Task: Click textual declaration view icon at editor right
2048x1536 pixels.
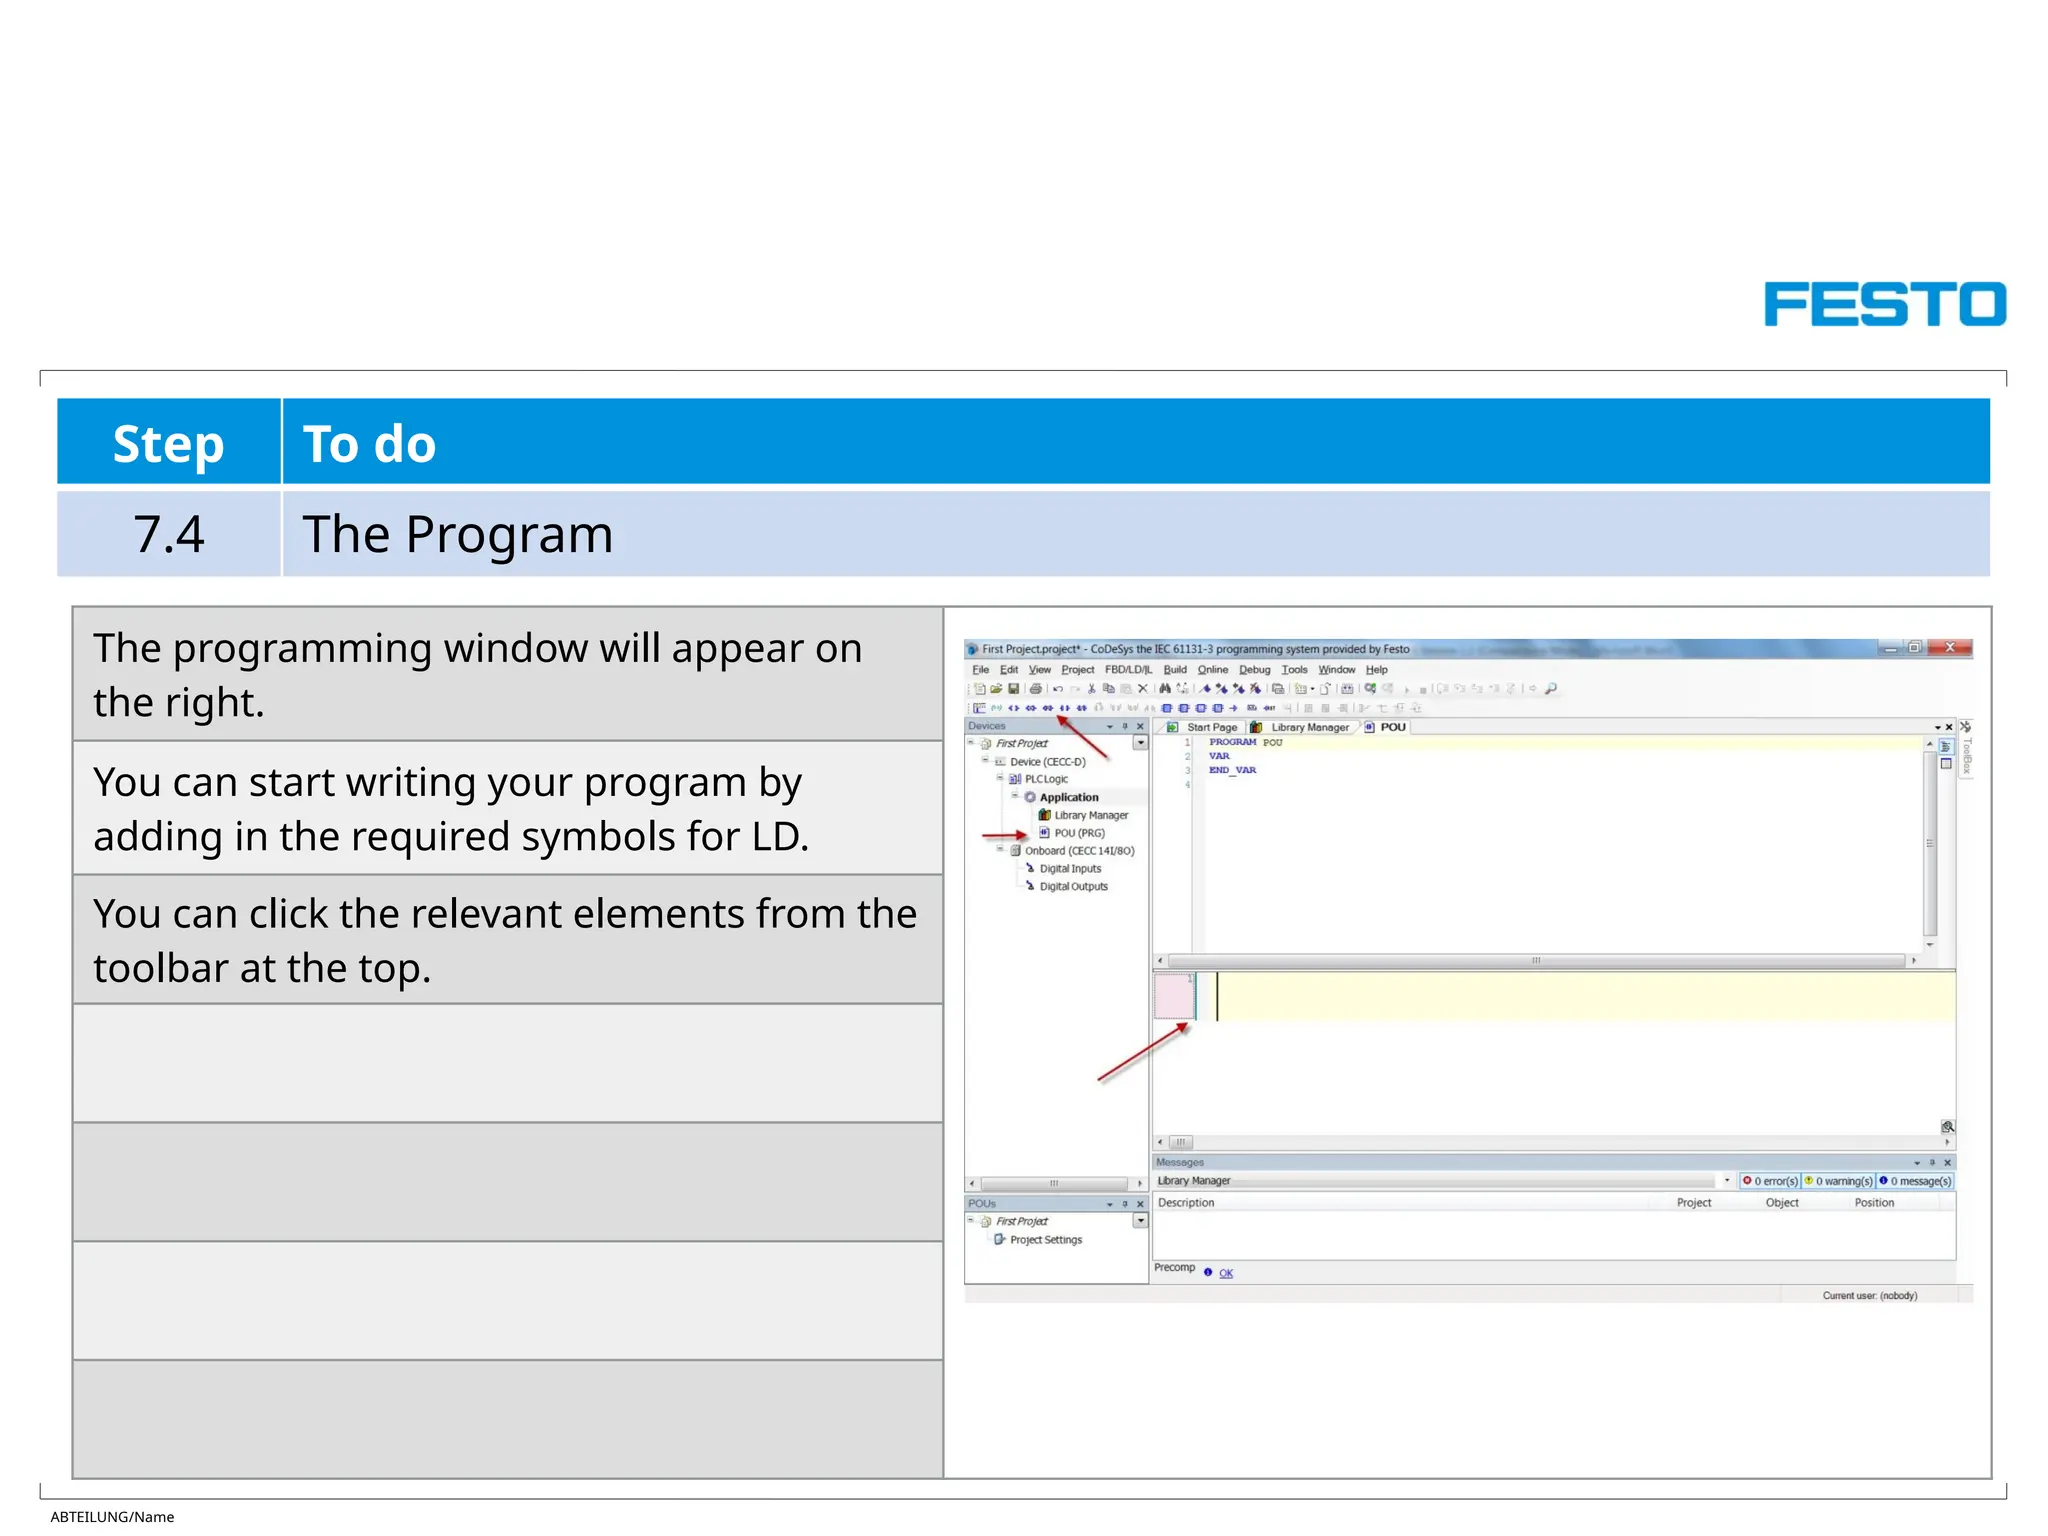Action: tap(1946, 746)
